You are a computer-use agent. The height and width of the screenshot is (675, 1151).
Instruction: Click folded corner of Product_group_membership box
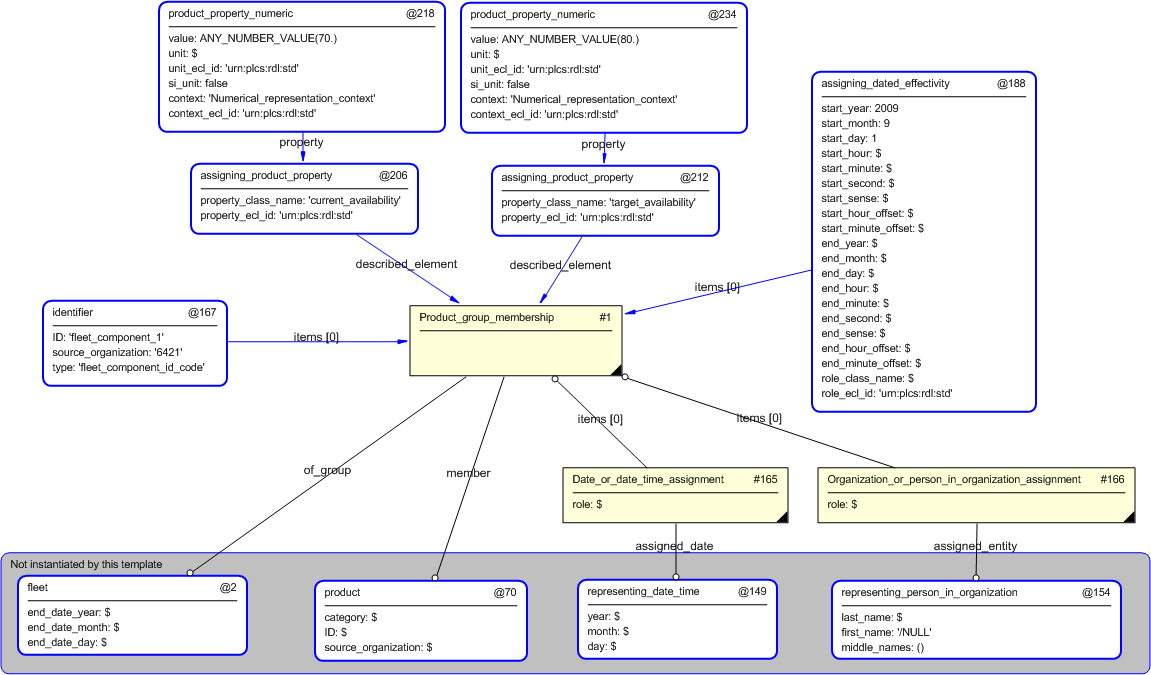pos(617,370)
